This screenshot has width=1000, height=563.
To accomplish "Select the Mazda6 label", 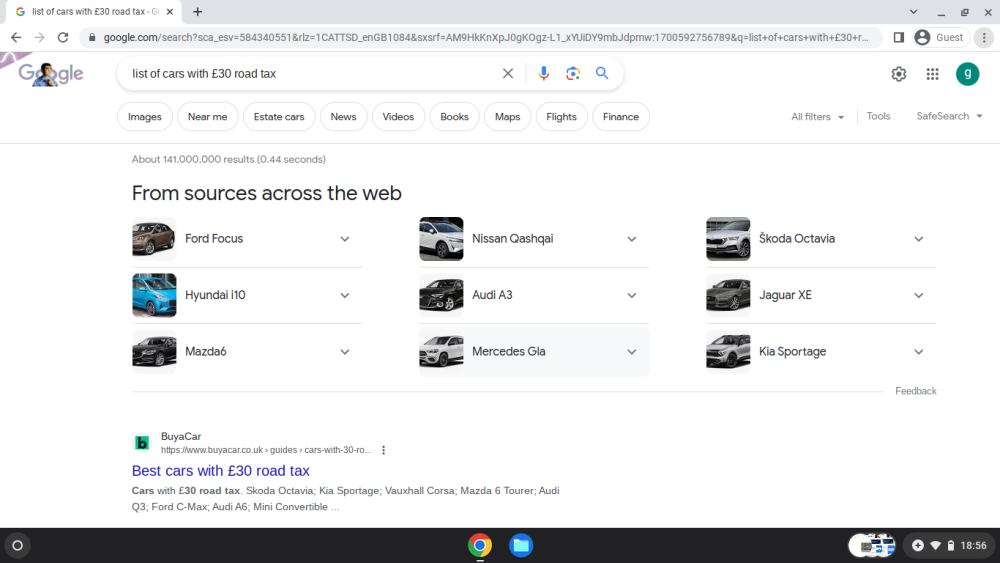I will [205, 351].
